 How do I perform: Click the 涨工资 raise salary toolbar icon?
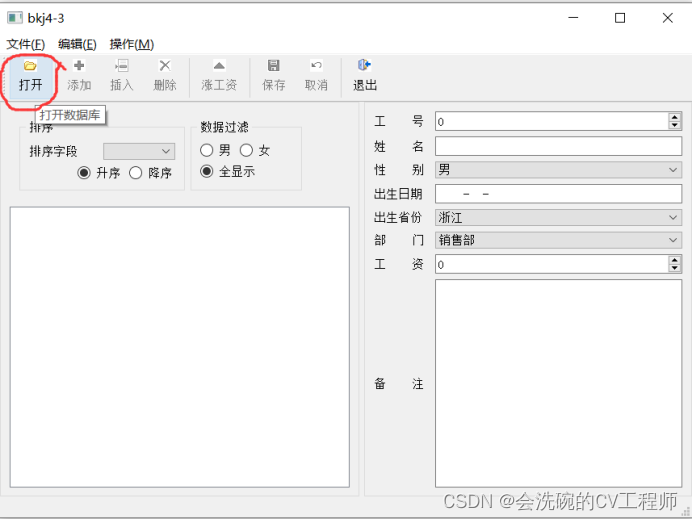click(x=219, y=66)
